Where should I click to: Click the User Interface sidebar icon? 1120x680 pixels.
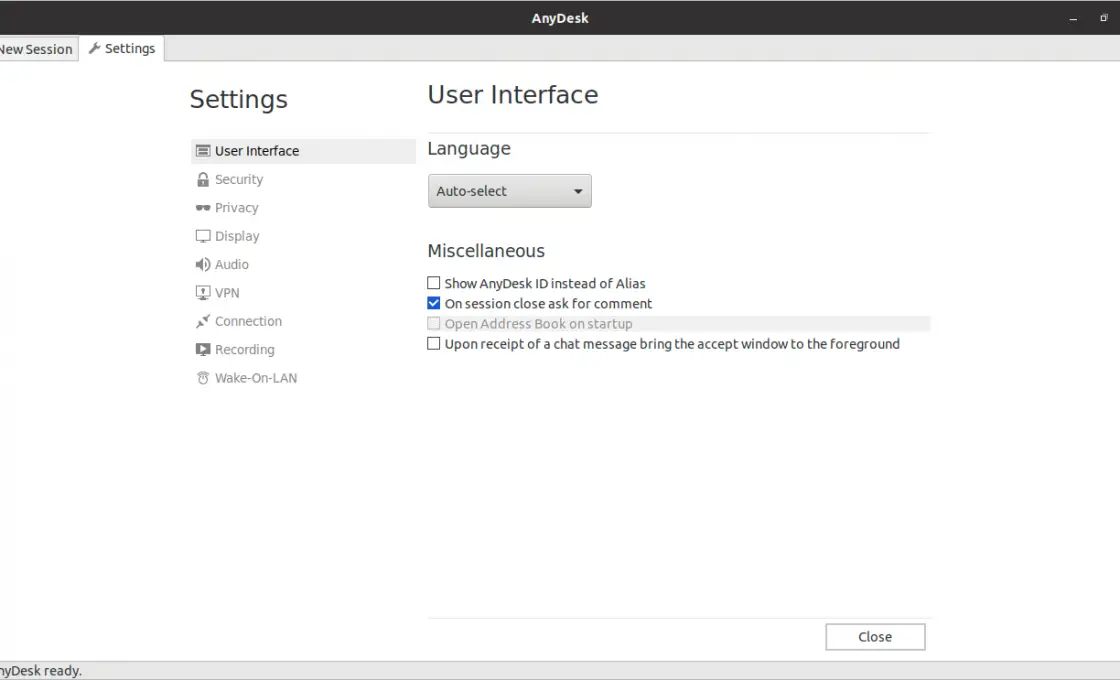203,151
